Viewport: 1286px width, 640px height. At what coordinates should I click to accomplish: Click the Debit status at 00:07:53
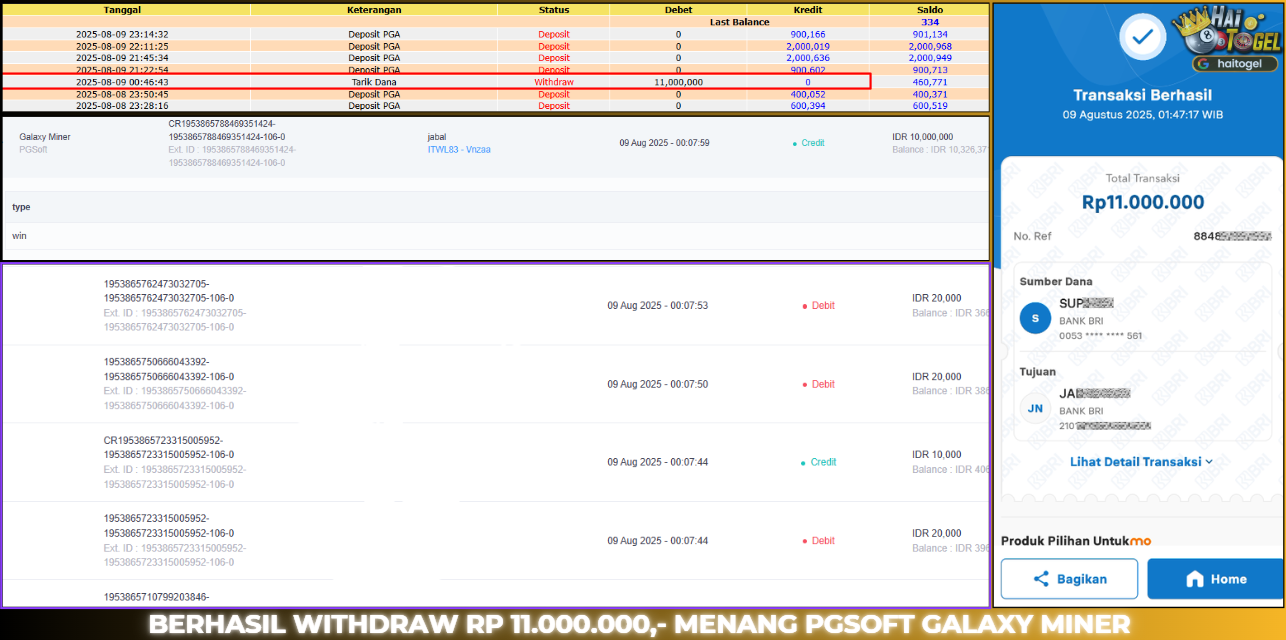(x=818, y=306)
